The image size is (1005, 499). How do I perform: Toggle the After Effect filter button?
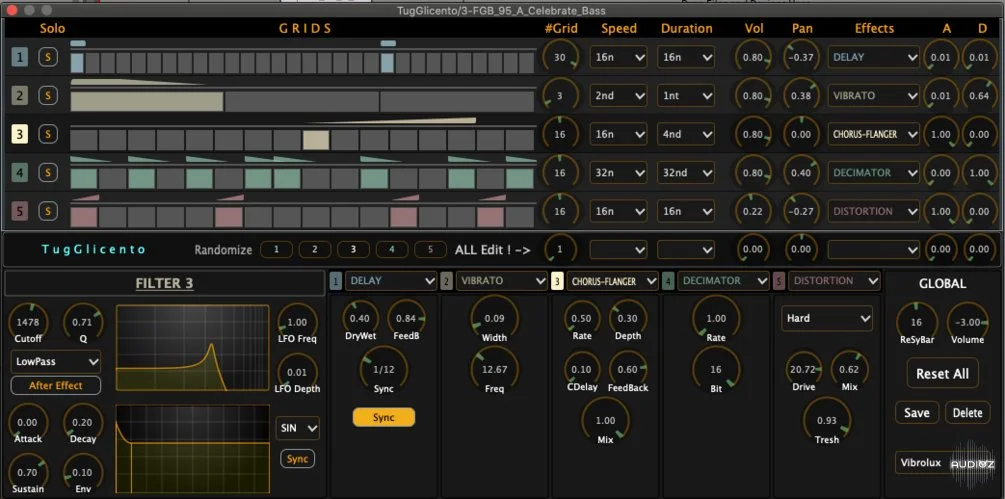coord(56,386)
